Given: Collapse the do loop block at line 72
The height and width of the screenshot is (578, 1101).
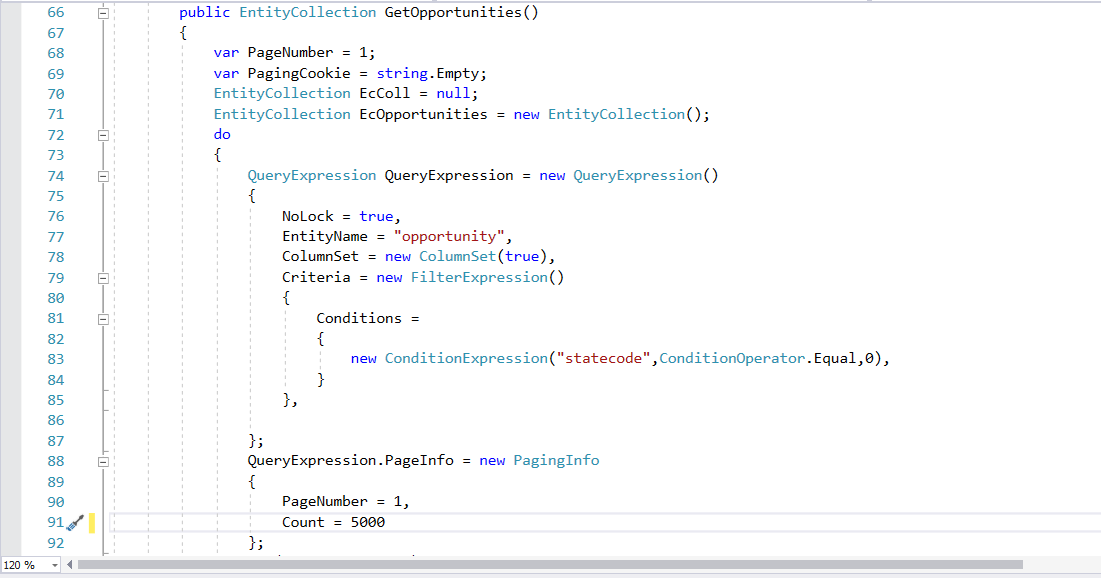Looking at the screenshot, I should [103, 134].
